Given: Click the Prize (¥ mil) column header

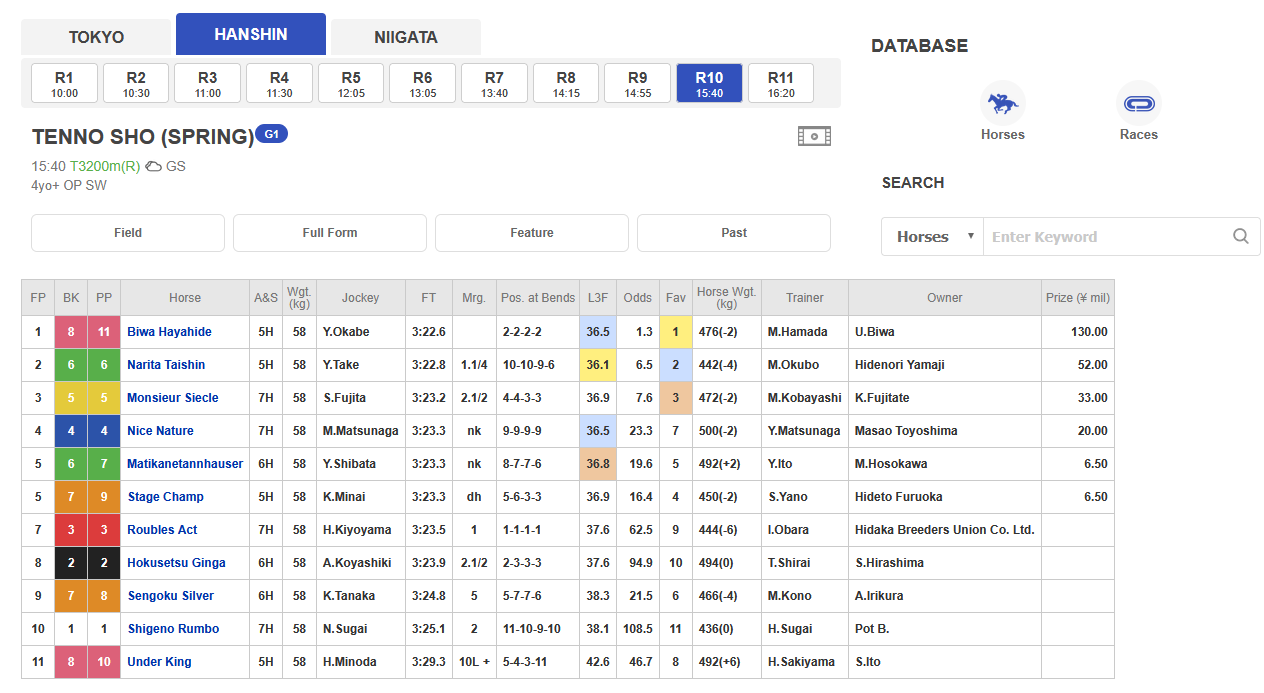Looking at the screenshot, I should tap(1078, 298).
